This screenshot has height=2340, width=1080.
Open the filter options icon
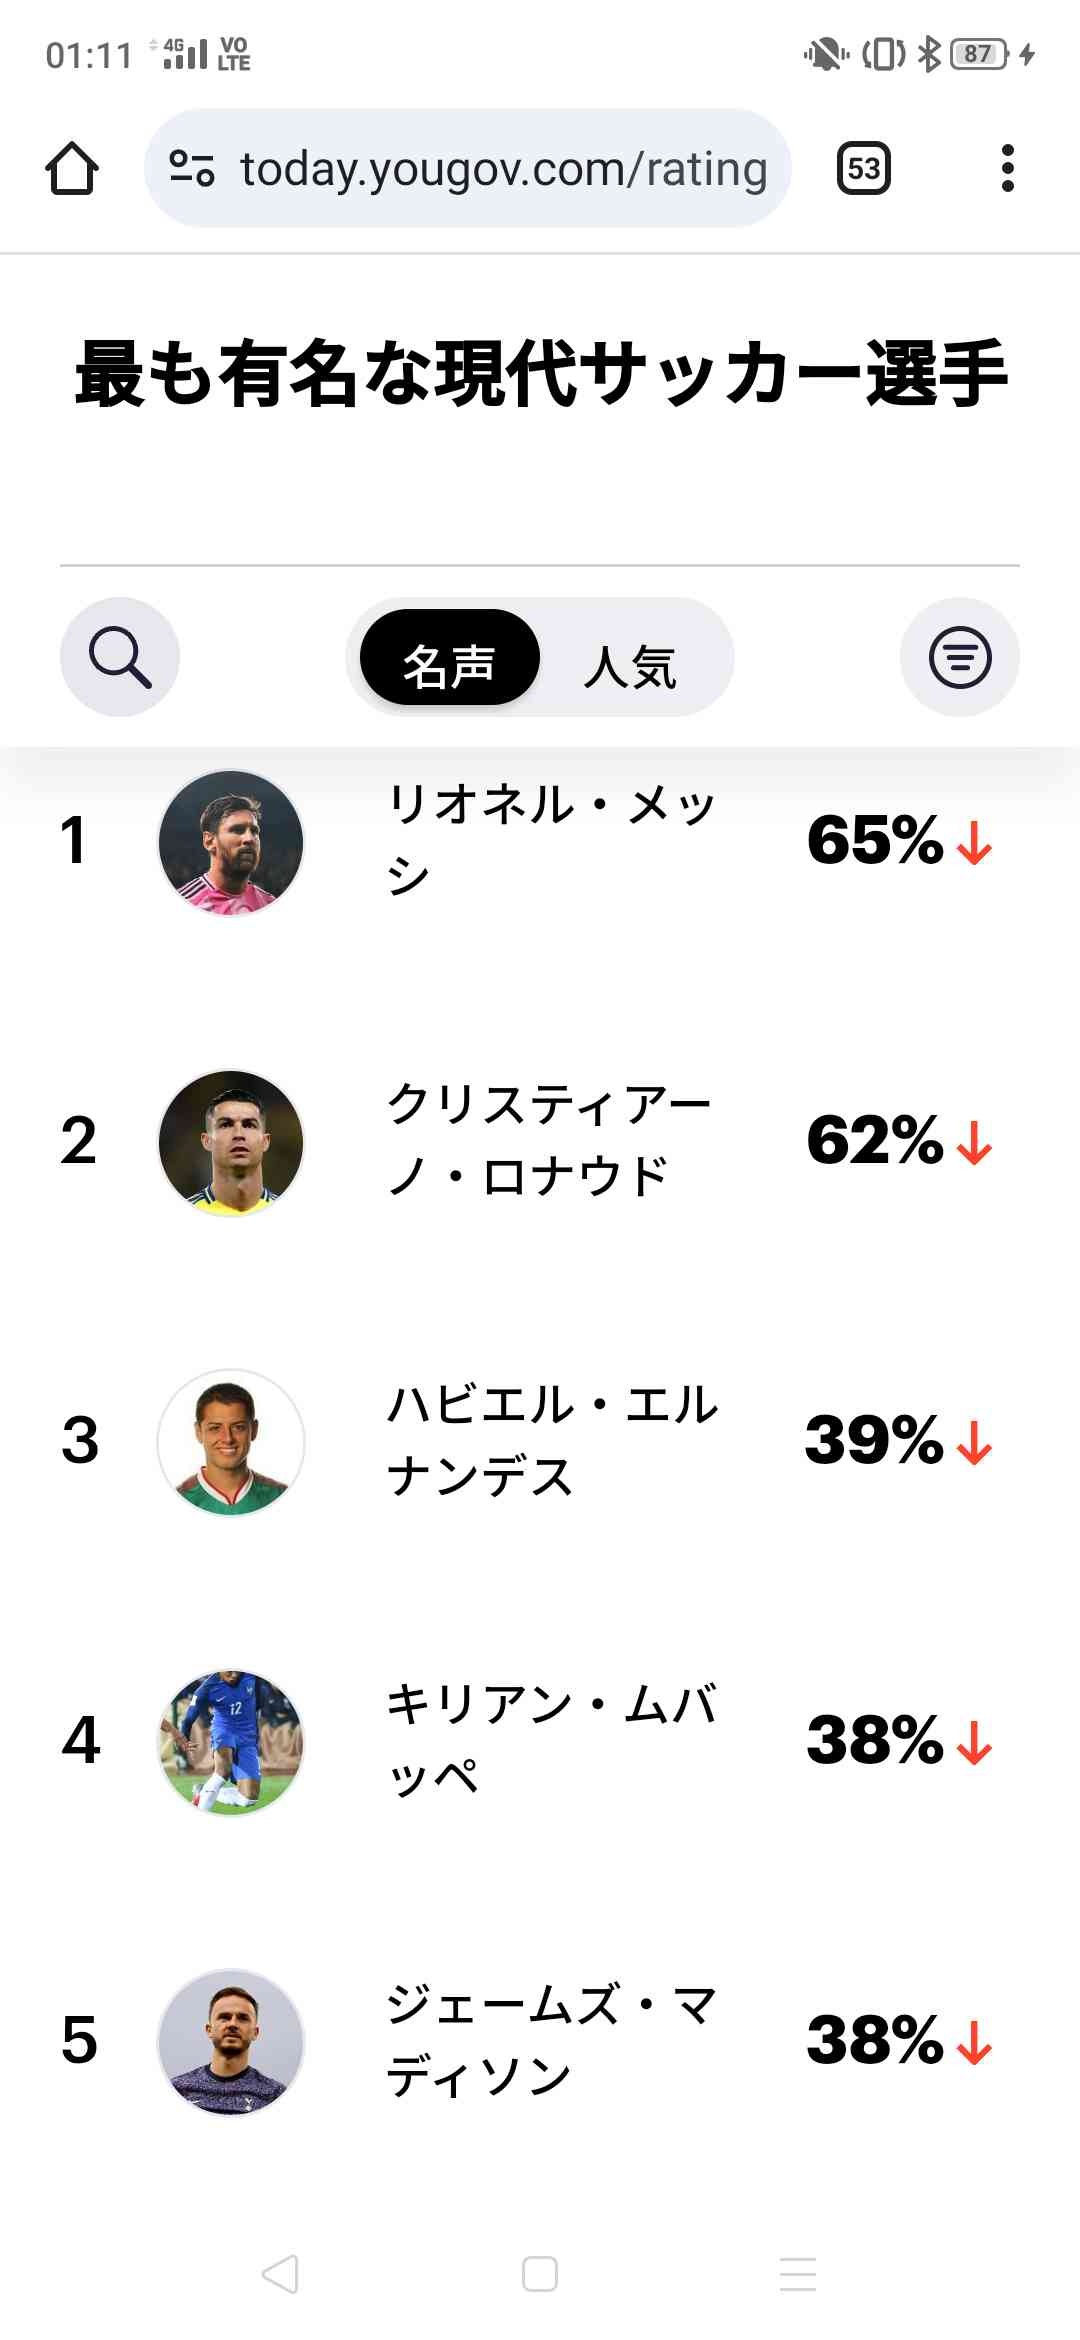(960, 657)
